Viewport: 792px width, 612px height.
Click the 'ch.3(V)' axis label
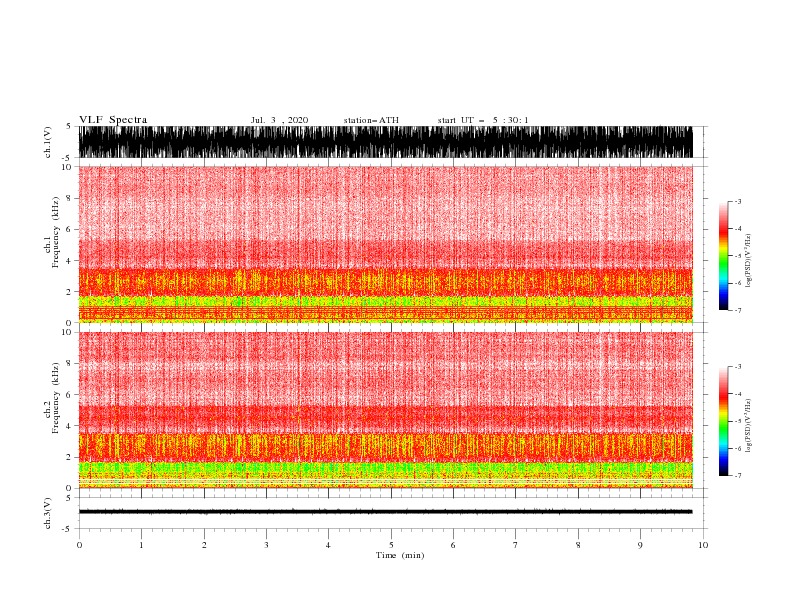(x=48, y=514)
